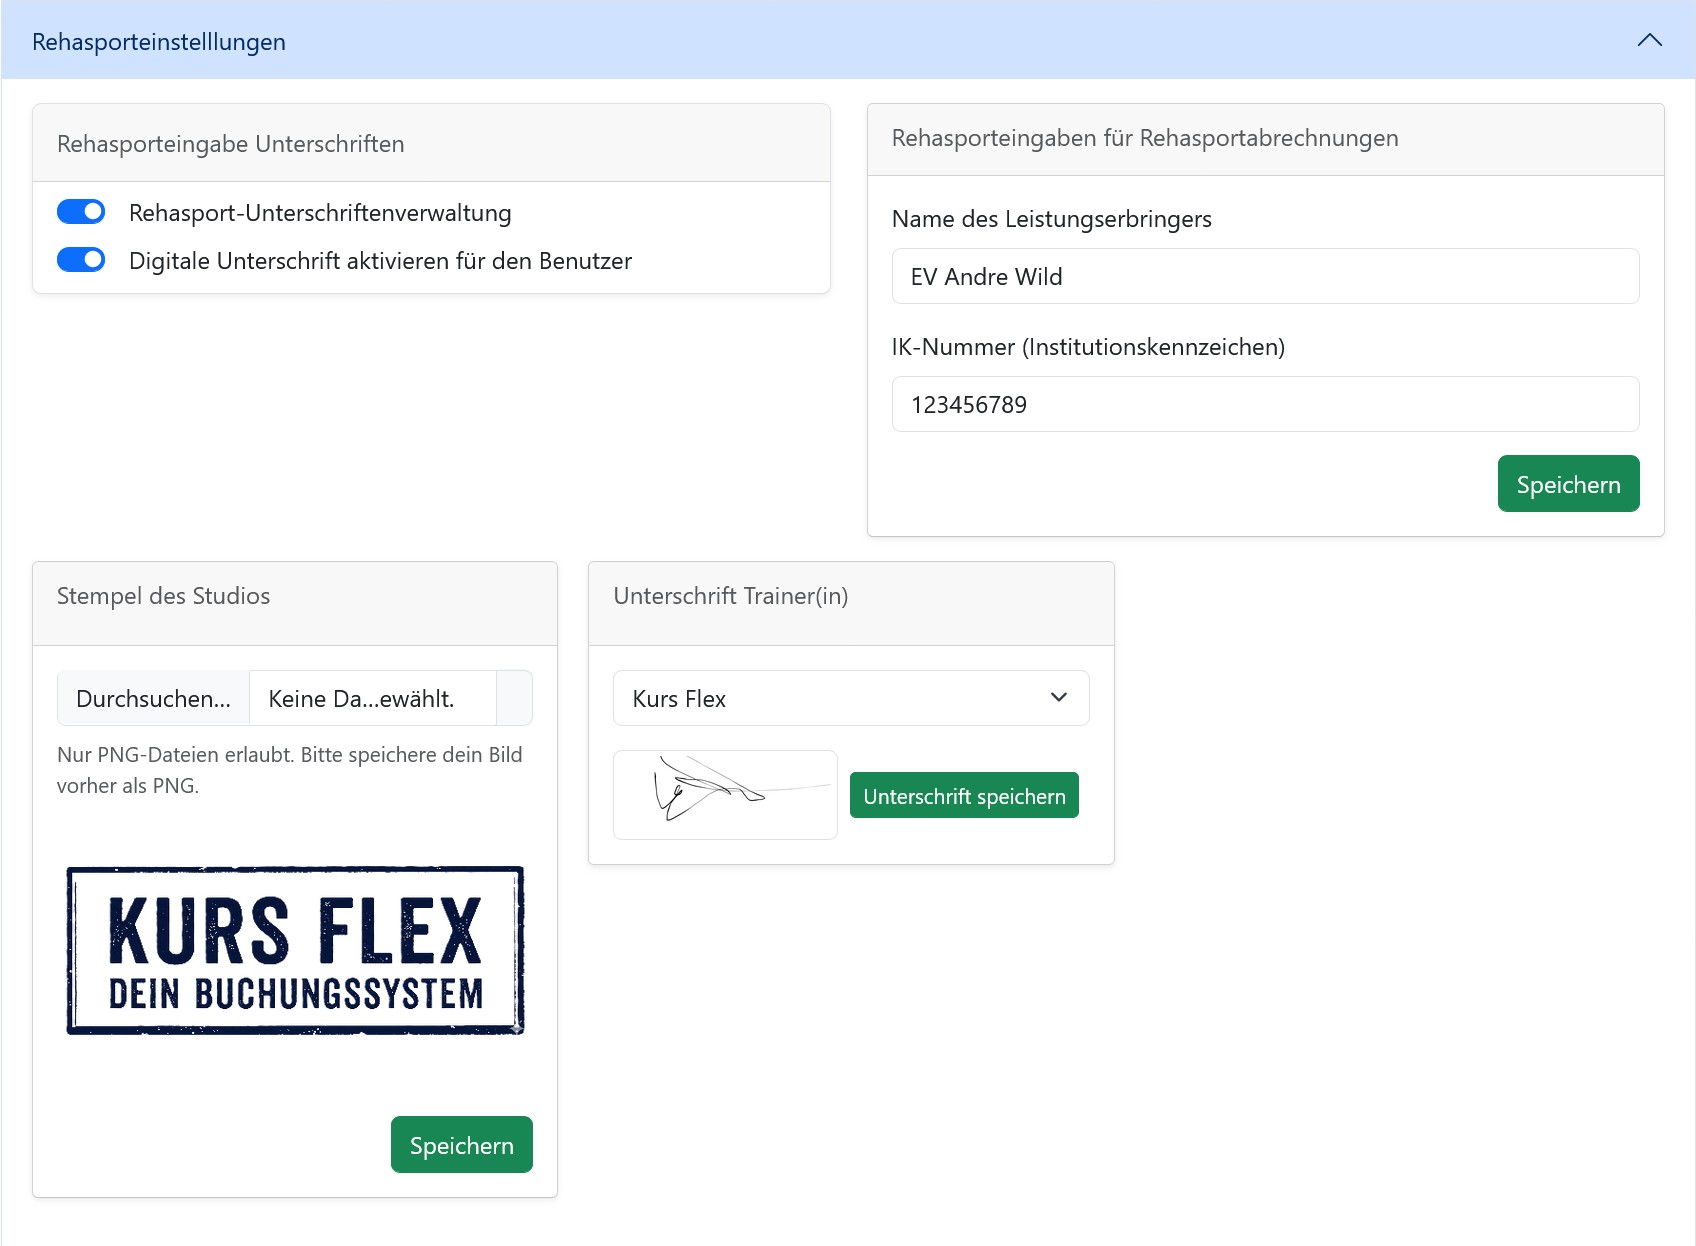Click the Rehasporteingaben für Rehasportabrechnungen heading
1696x1246 pixels.
pos(1145,138)
